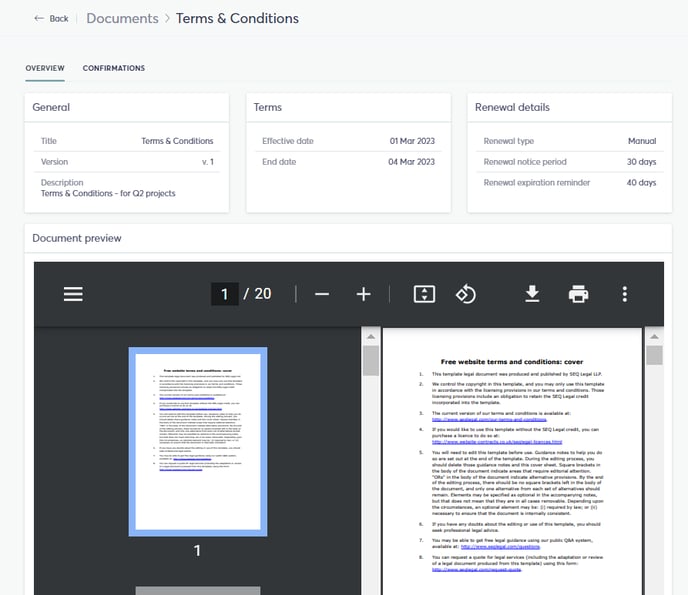Click the page number input field
Screen dimensions: 688x595
tap(225, 294)
